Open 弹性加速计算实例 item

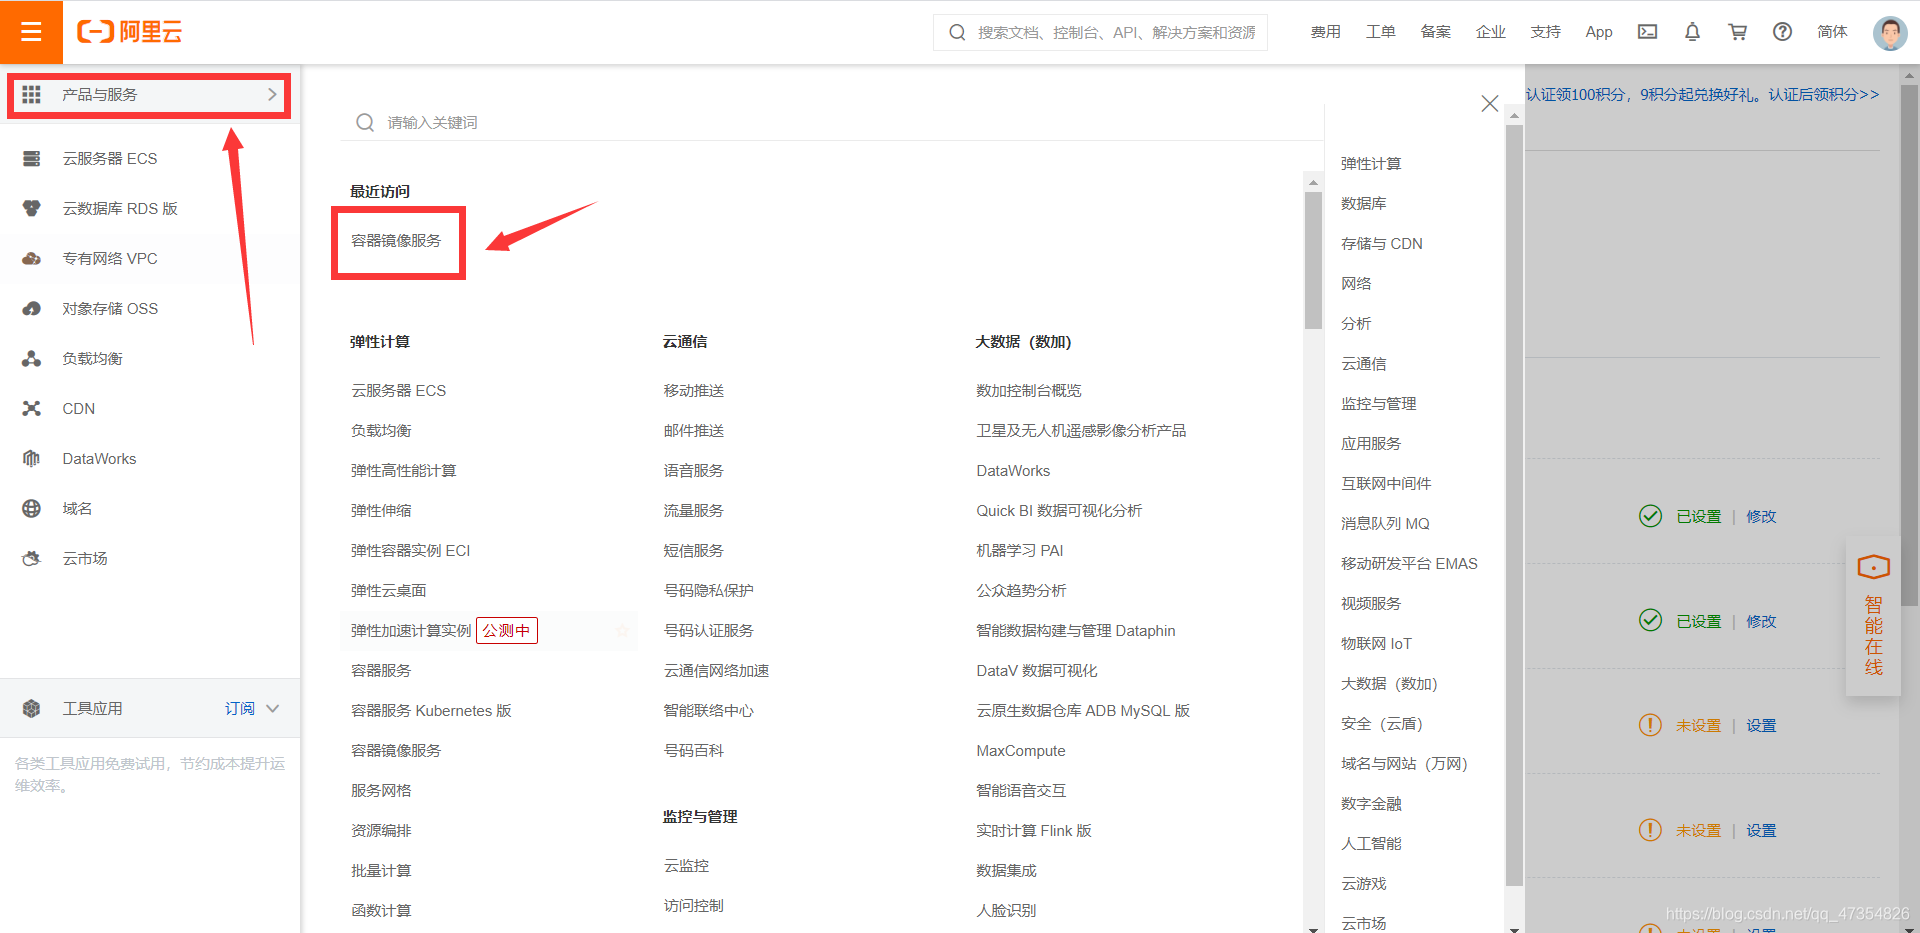(x=411, y=630)
